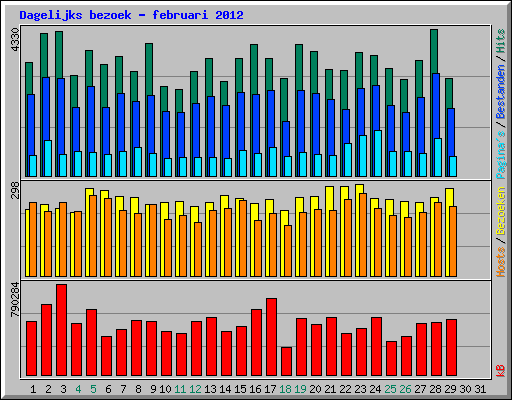Select the "4330" axis value
512x400 pixels.
(15, 40)
